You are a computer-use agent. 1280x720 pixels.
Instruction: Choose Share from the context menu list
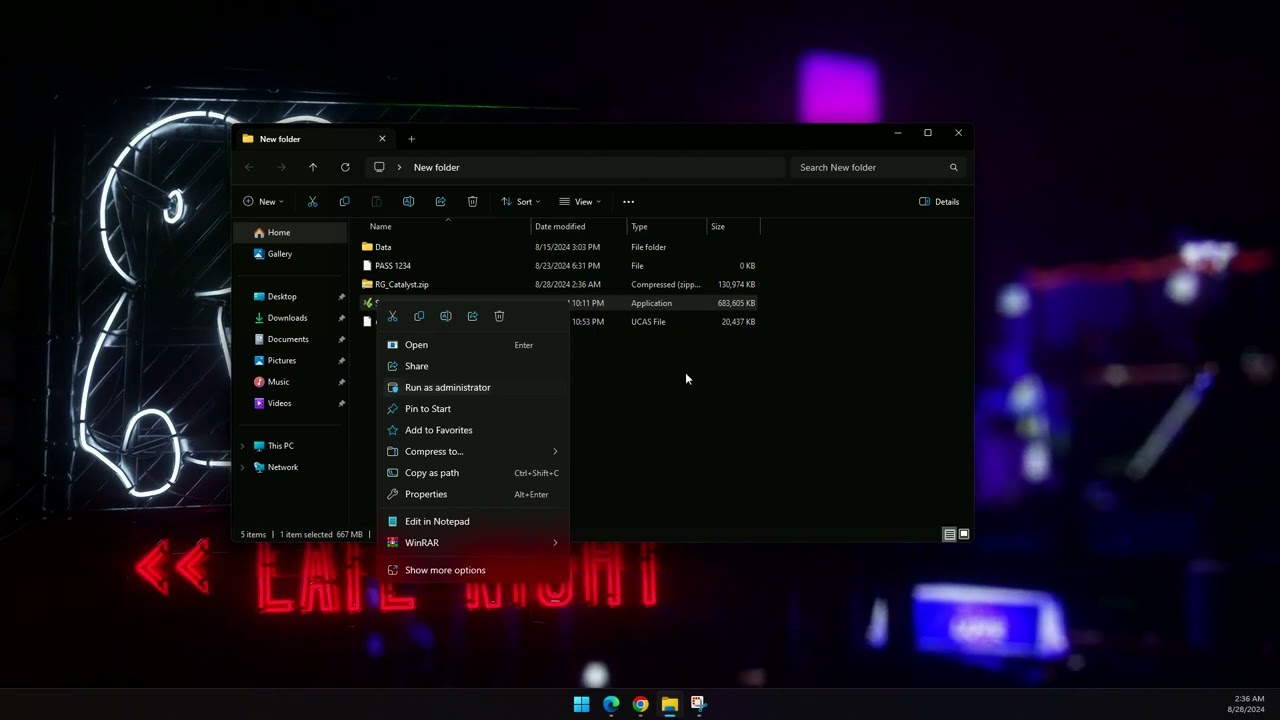[x=473, y=366]
